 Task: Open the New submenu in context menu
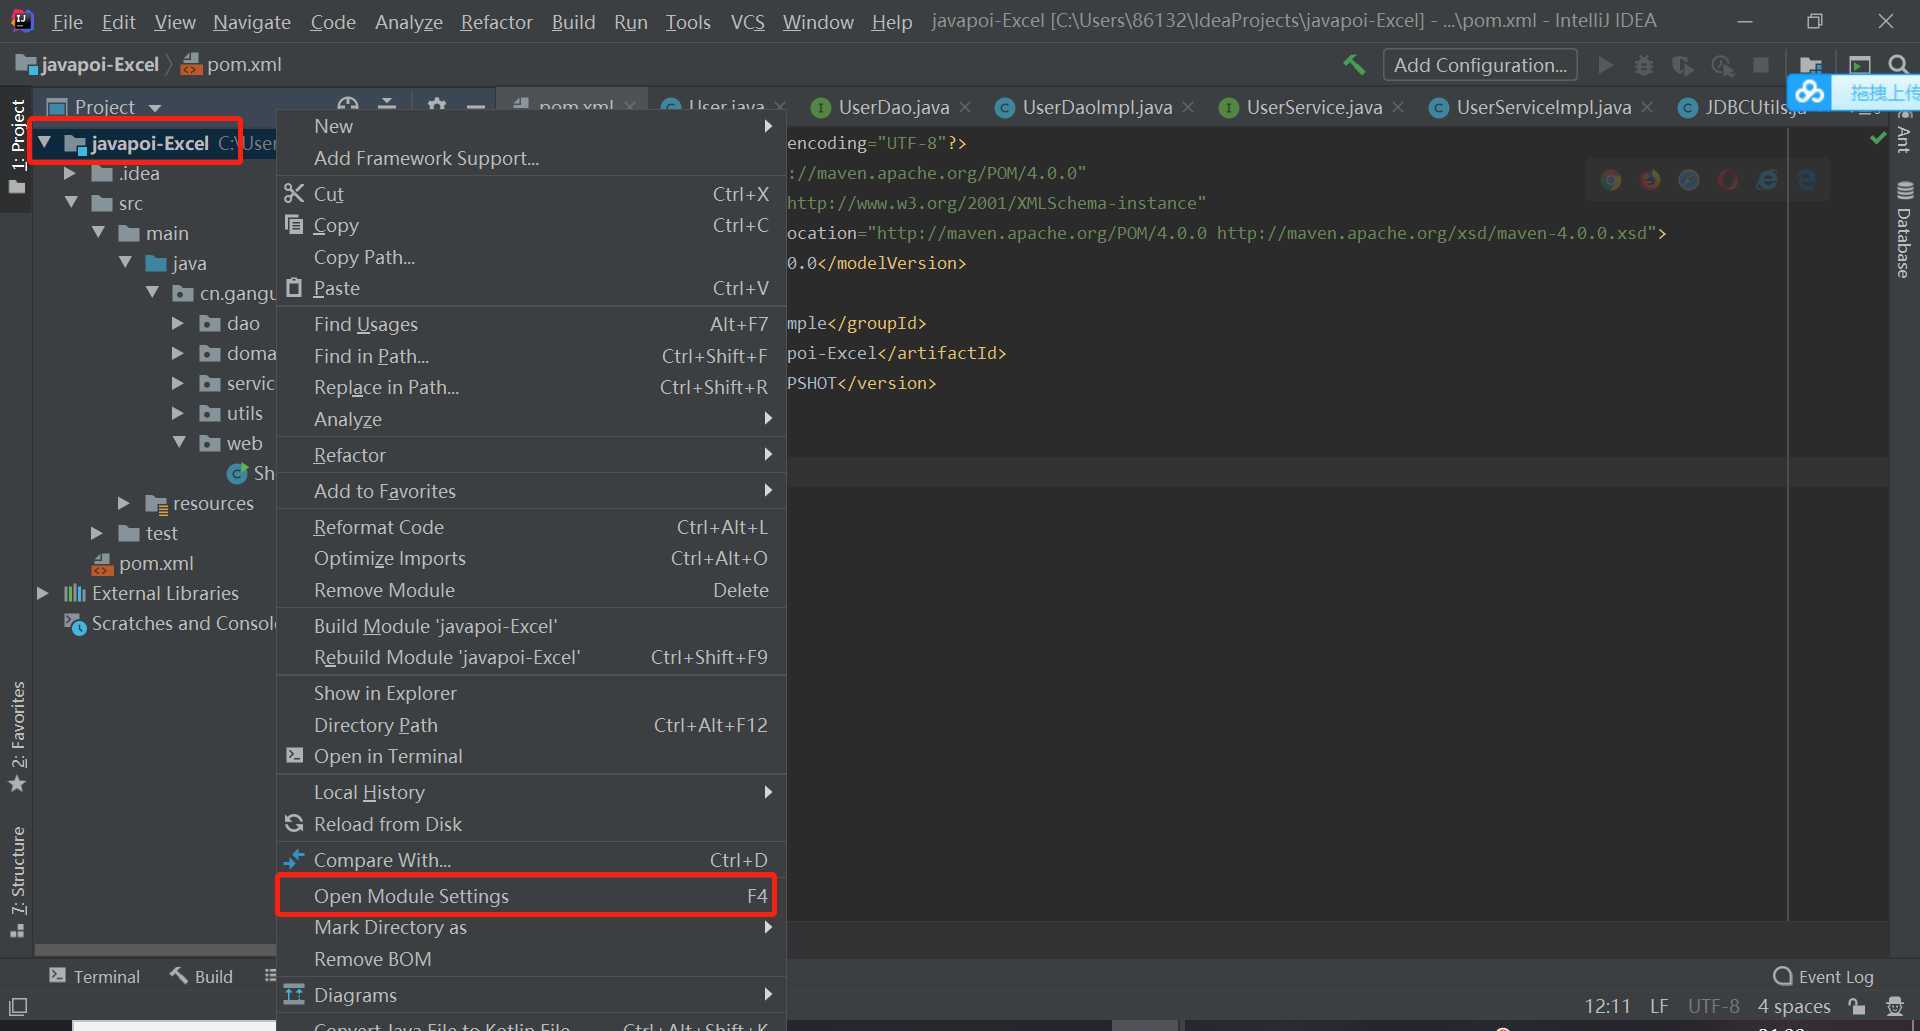[530, 126]
